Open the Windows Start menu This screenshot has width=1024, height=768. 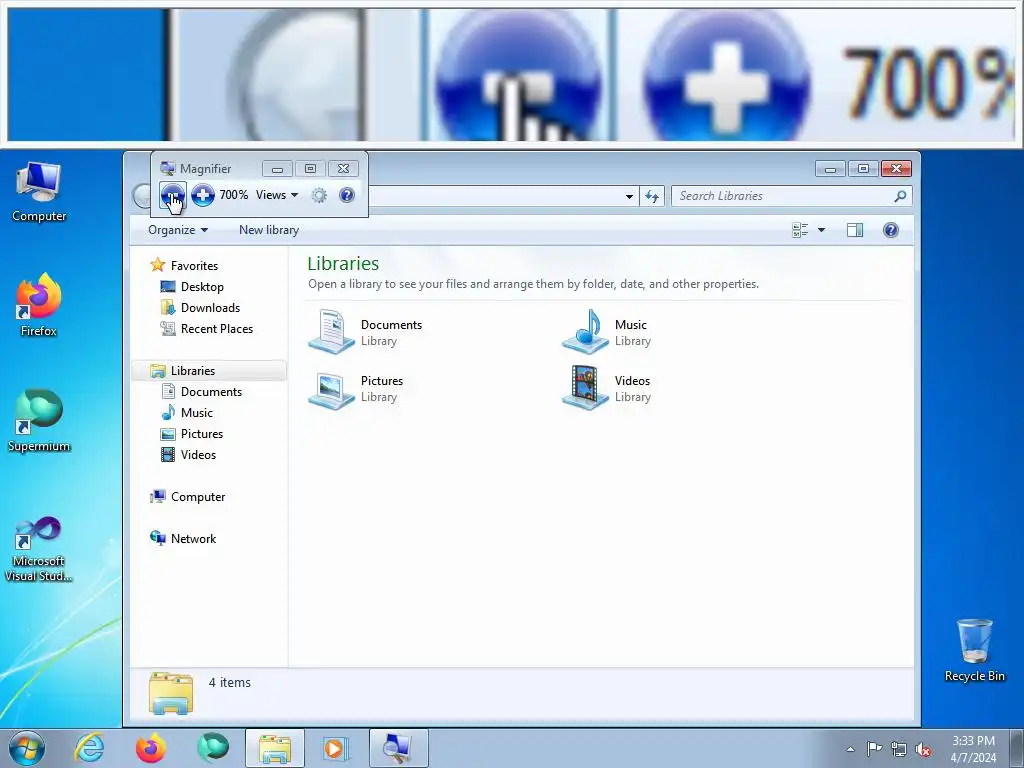click(x=27, y=748)
